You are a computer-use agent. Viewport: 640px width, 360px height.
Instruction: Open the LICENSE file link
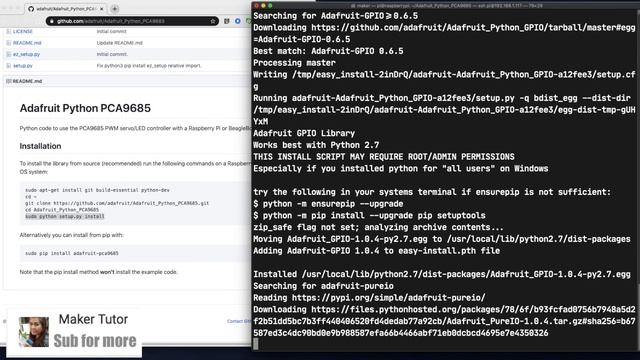(22, 31)
